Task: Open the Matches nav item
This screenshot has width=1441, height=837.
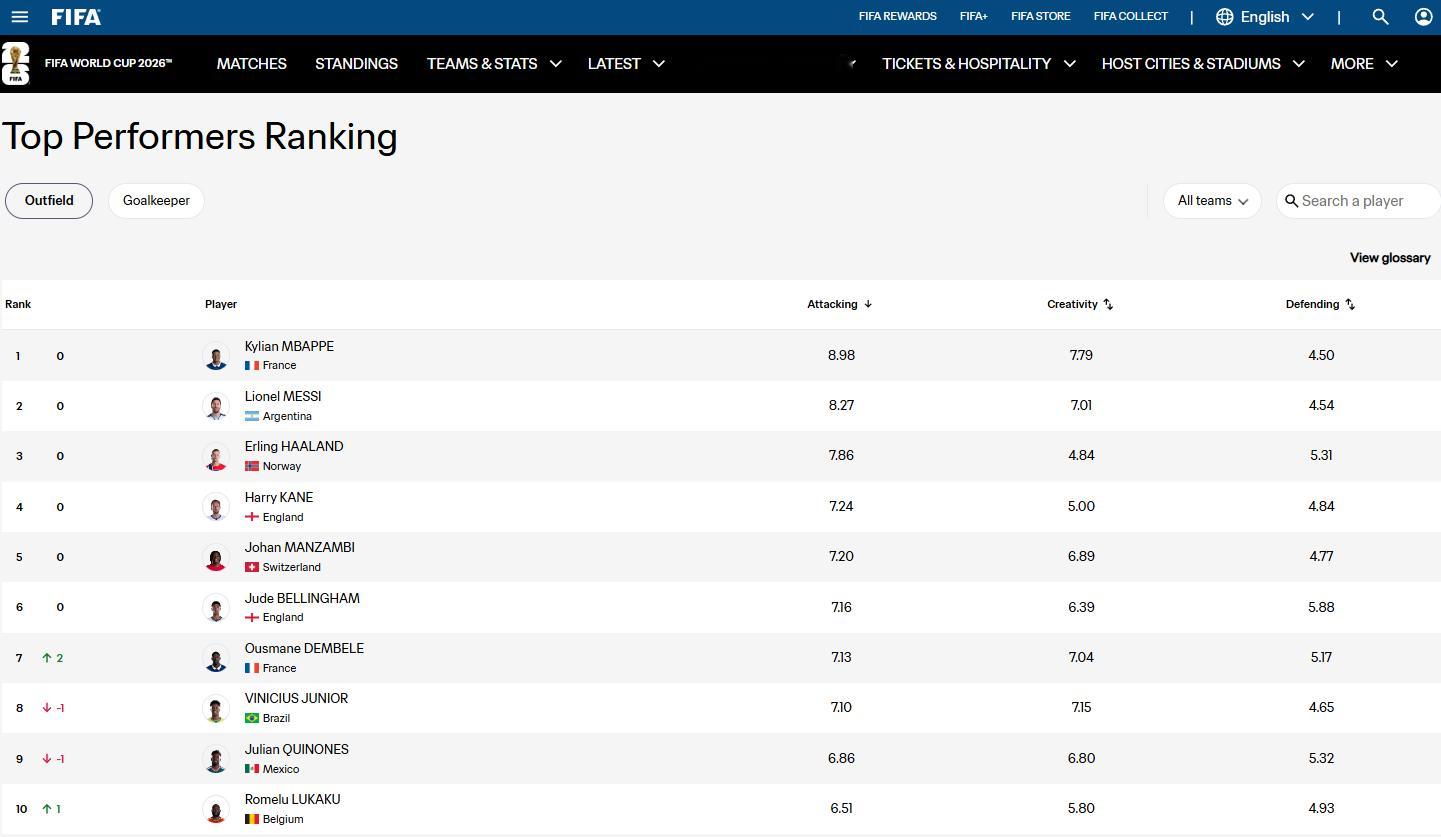Action: point(252,64)
